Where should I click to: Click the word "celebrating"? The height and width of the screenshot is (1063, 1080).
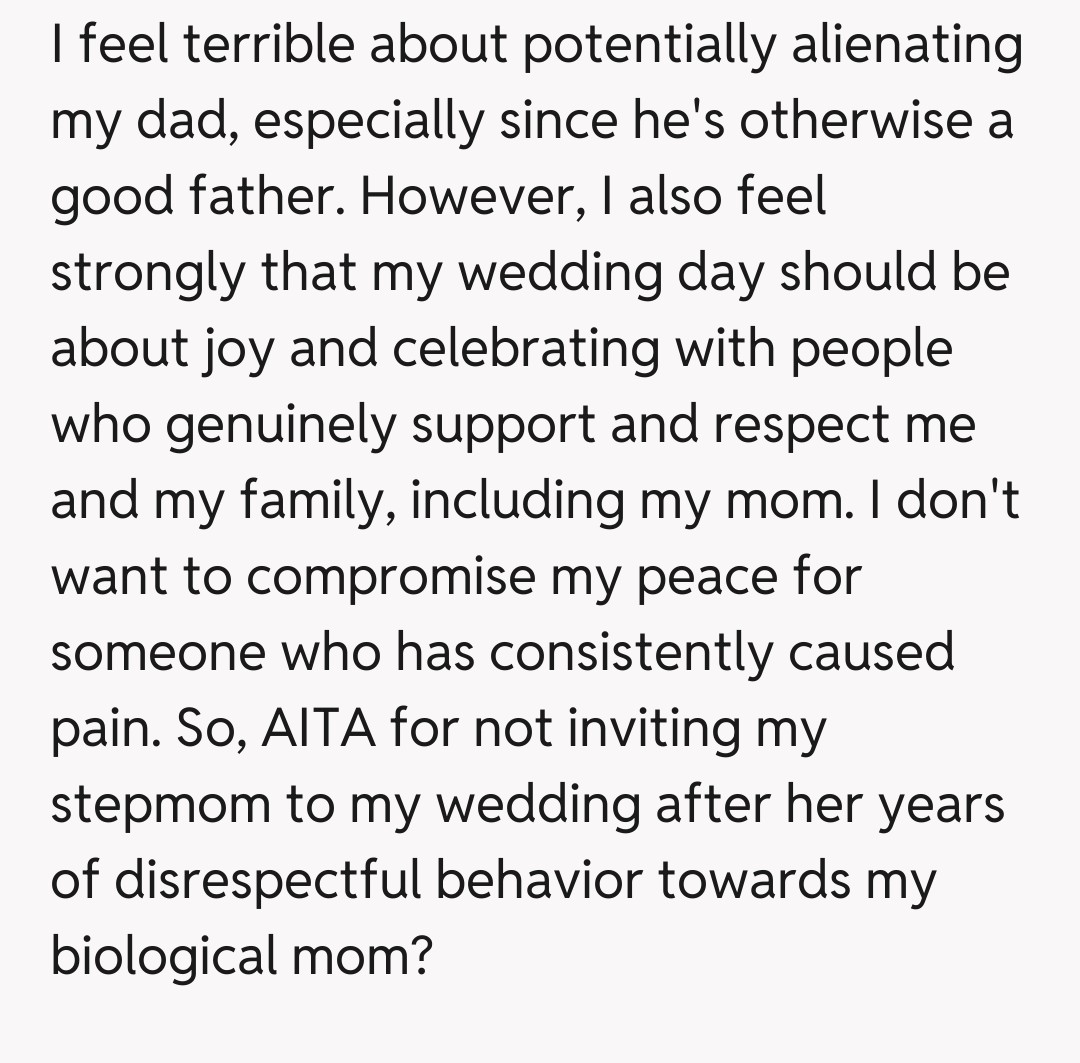[x=524, y=352]
